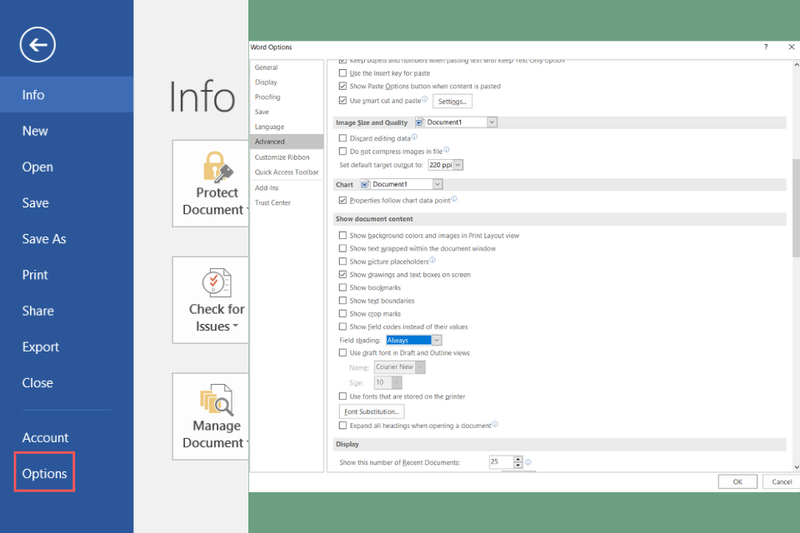Open Account in the backstage menu
Viewport: 800px width, 533px height.
point(45,438)
